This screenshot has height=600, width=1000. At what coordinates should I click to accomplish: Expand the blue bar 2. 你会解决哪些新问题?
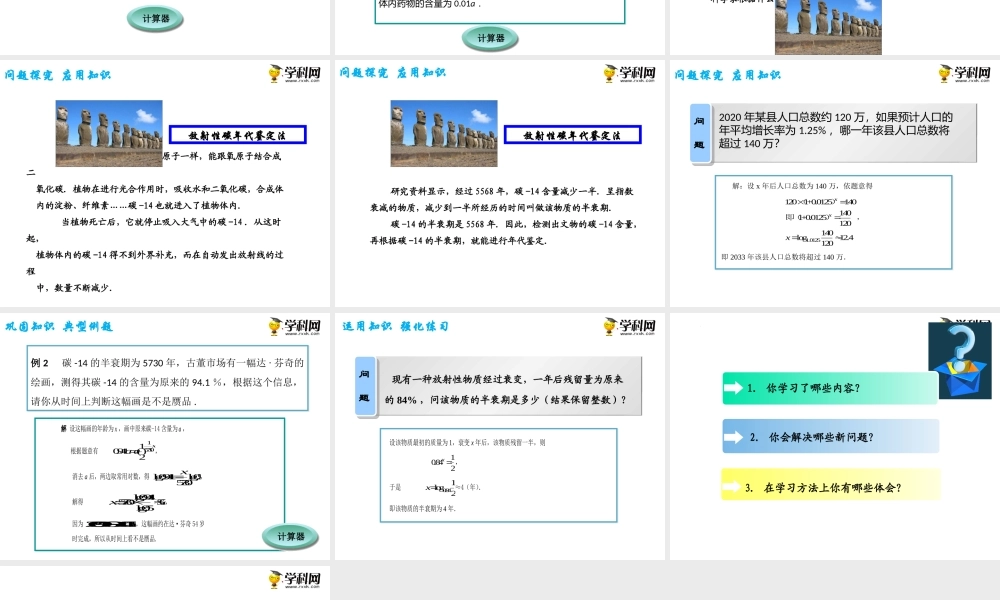pos(830,436)
